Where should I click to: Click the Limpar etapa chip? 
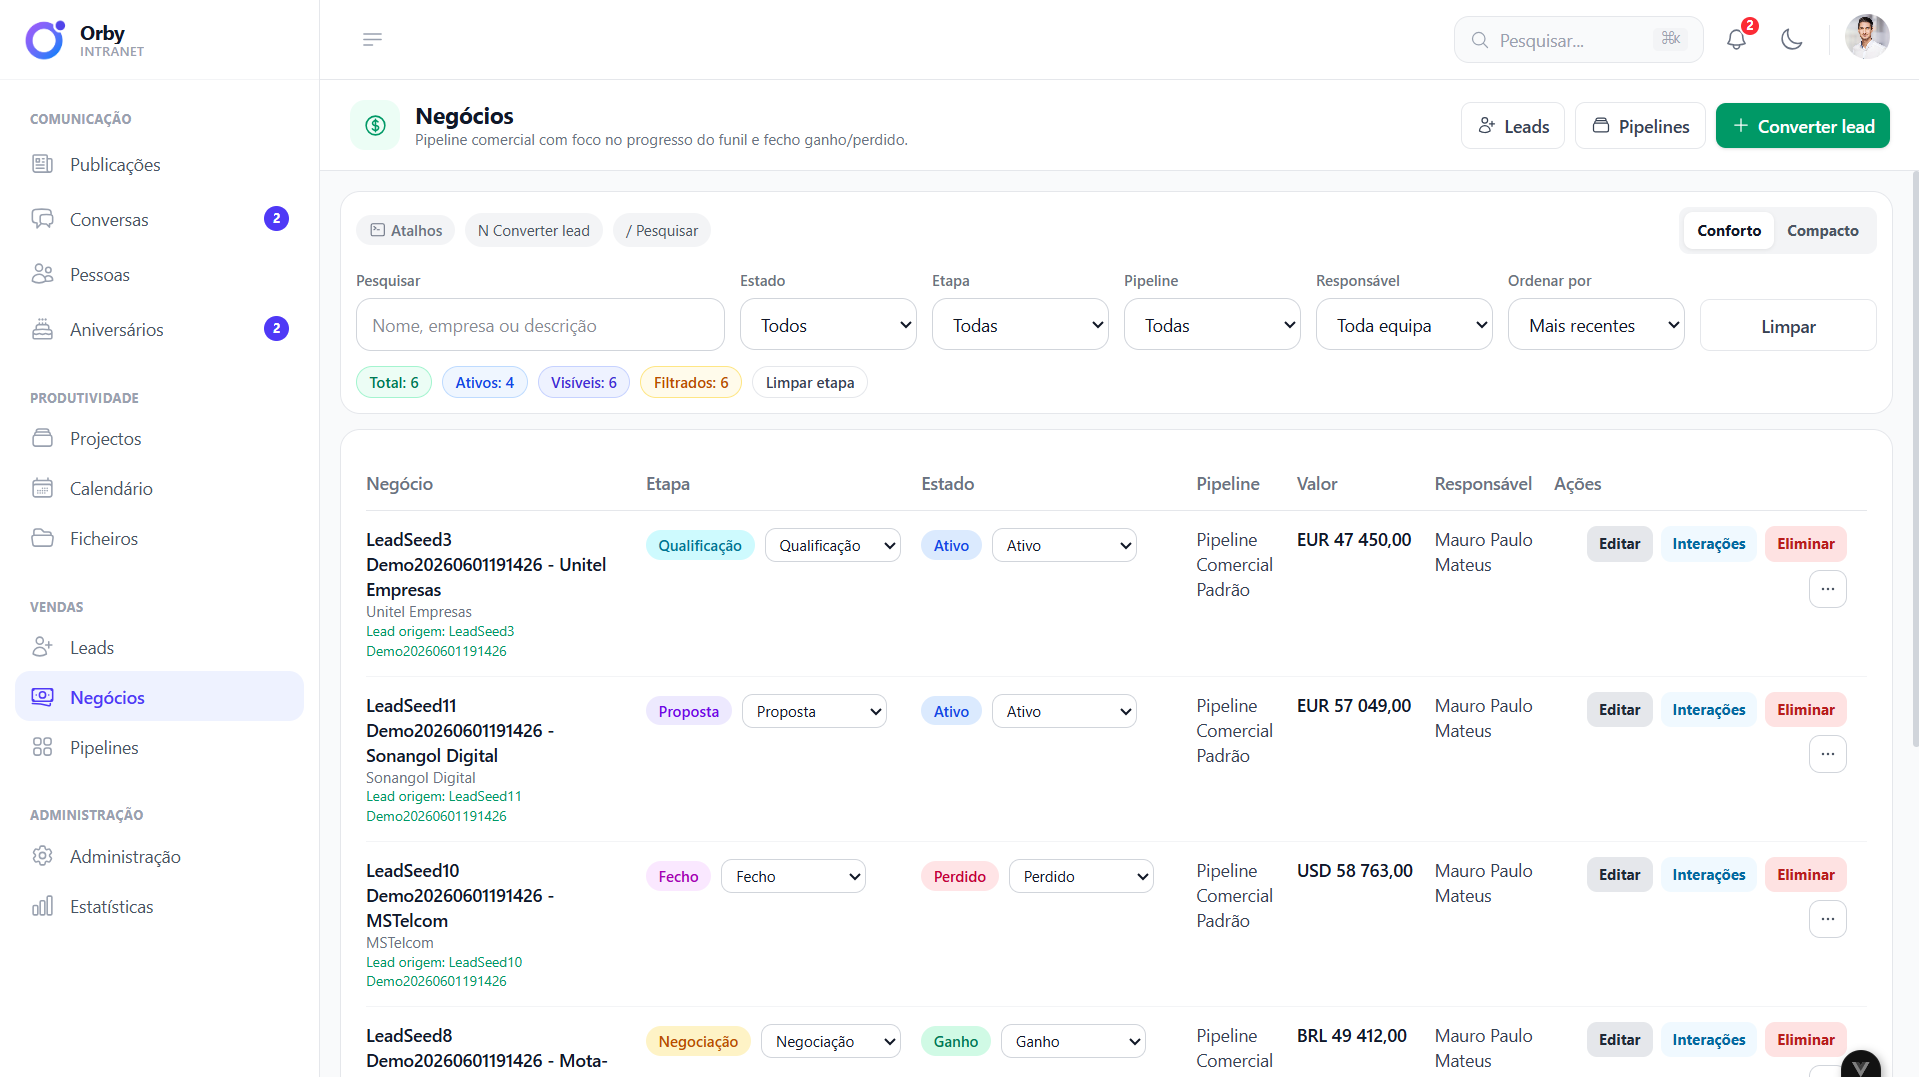tap(809, 382)
